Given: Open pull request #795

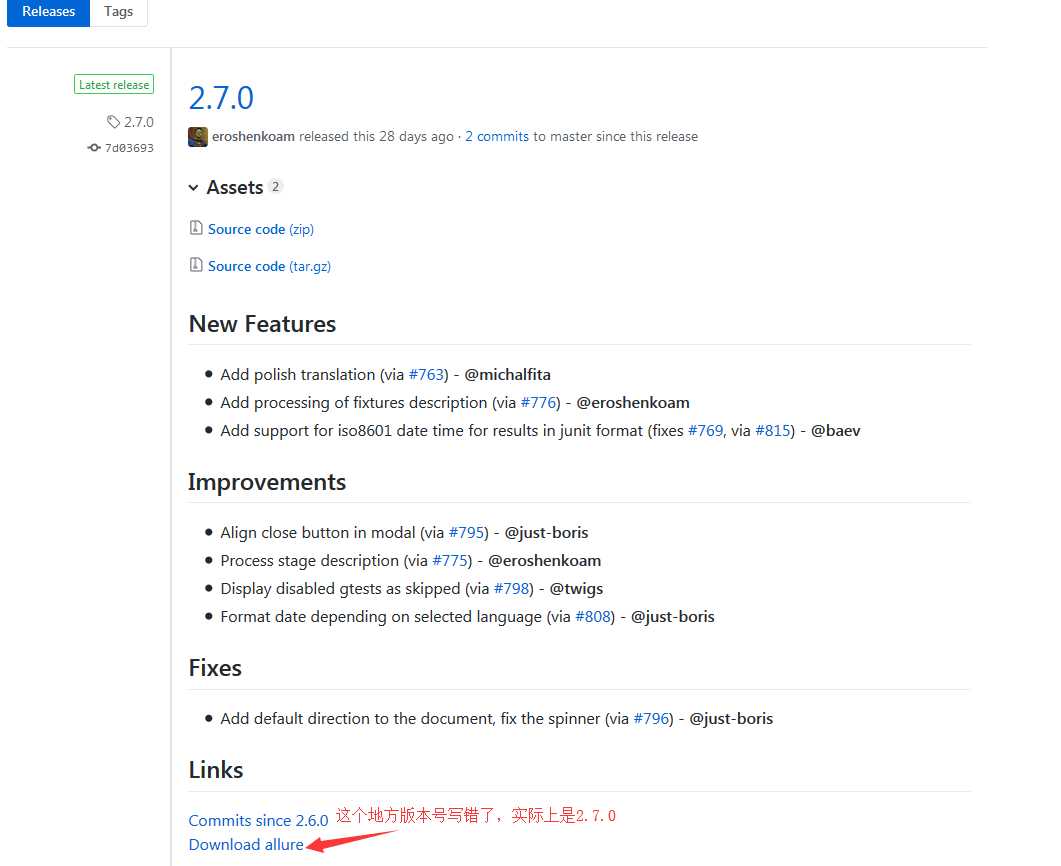Looking at the screenshot, I should coord(467,533).
